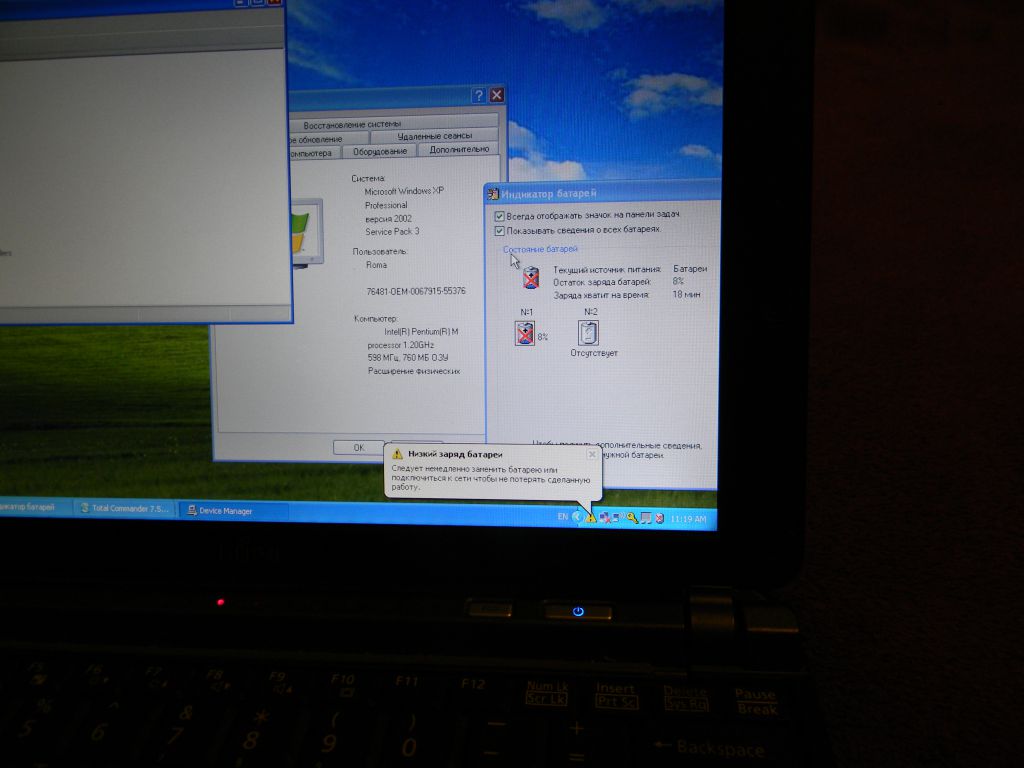The width and height of the screenshot is (1024, 768).
Task: Select battery No.1 icon showing 8%
Action: [x=525, y=332]
